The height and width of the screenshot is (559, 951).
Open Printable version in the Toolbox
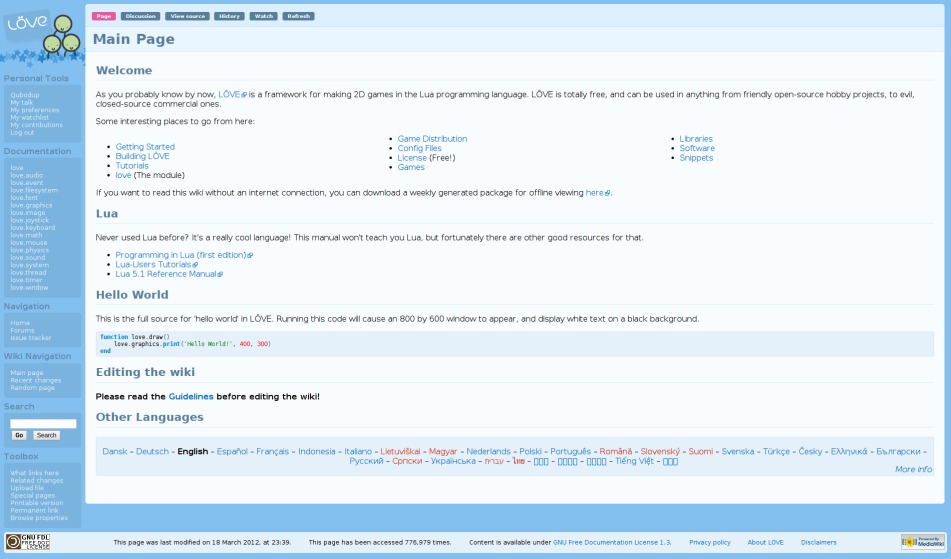tap(36, 503)
